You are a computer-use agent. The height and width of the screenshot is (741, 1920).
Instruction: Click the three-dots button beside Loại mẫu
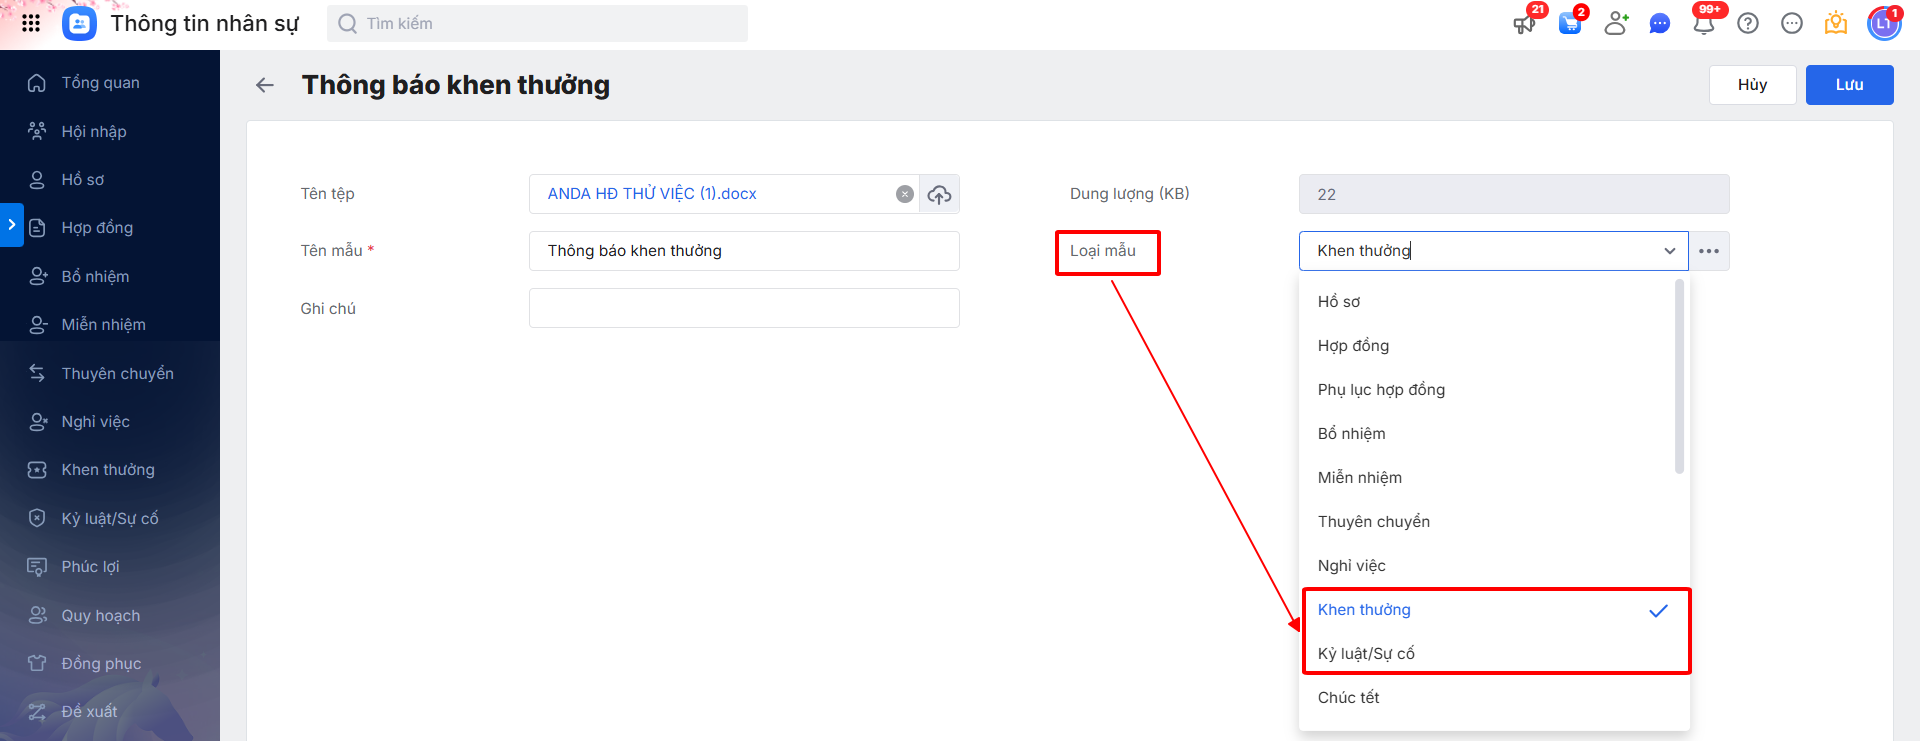(x=1709, y=251)
